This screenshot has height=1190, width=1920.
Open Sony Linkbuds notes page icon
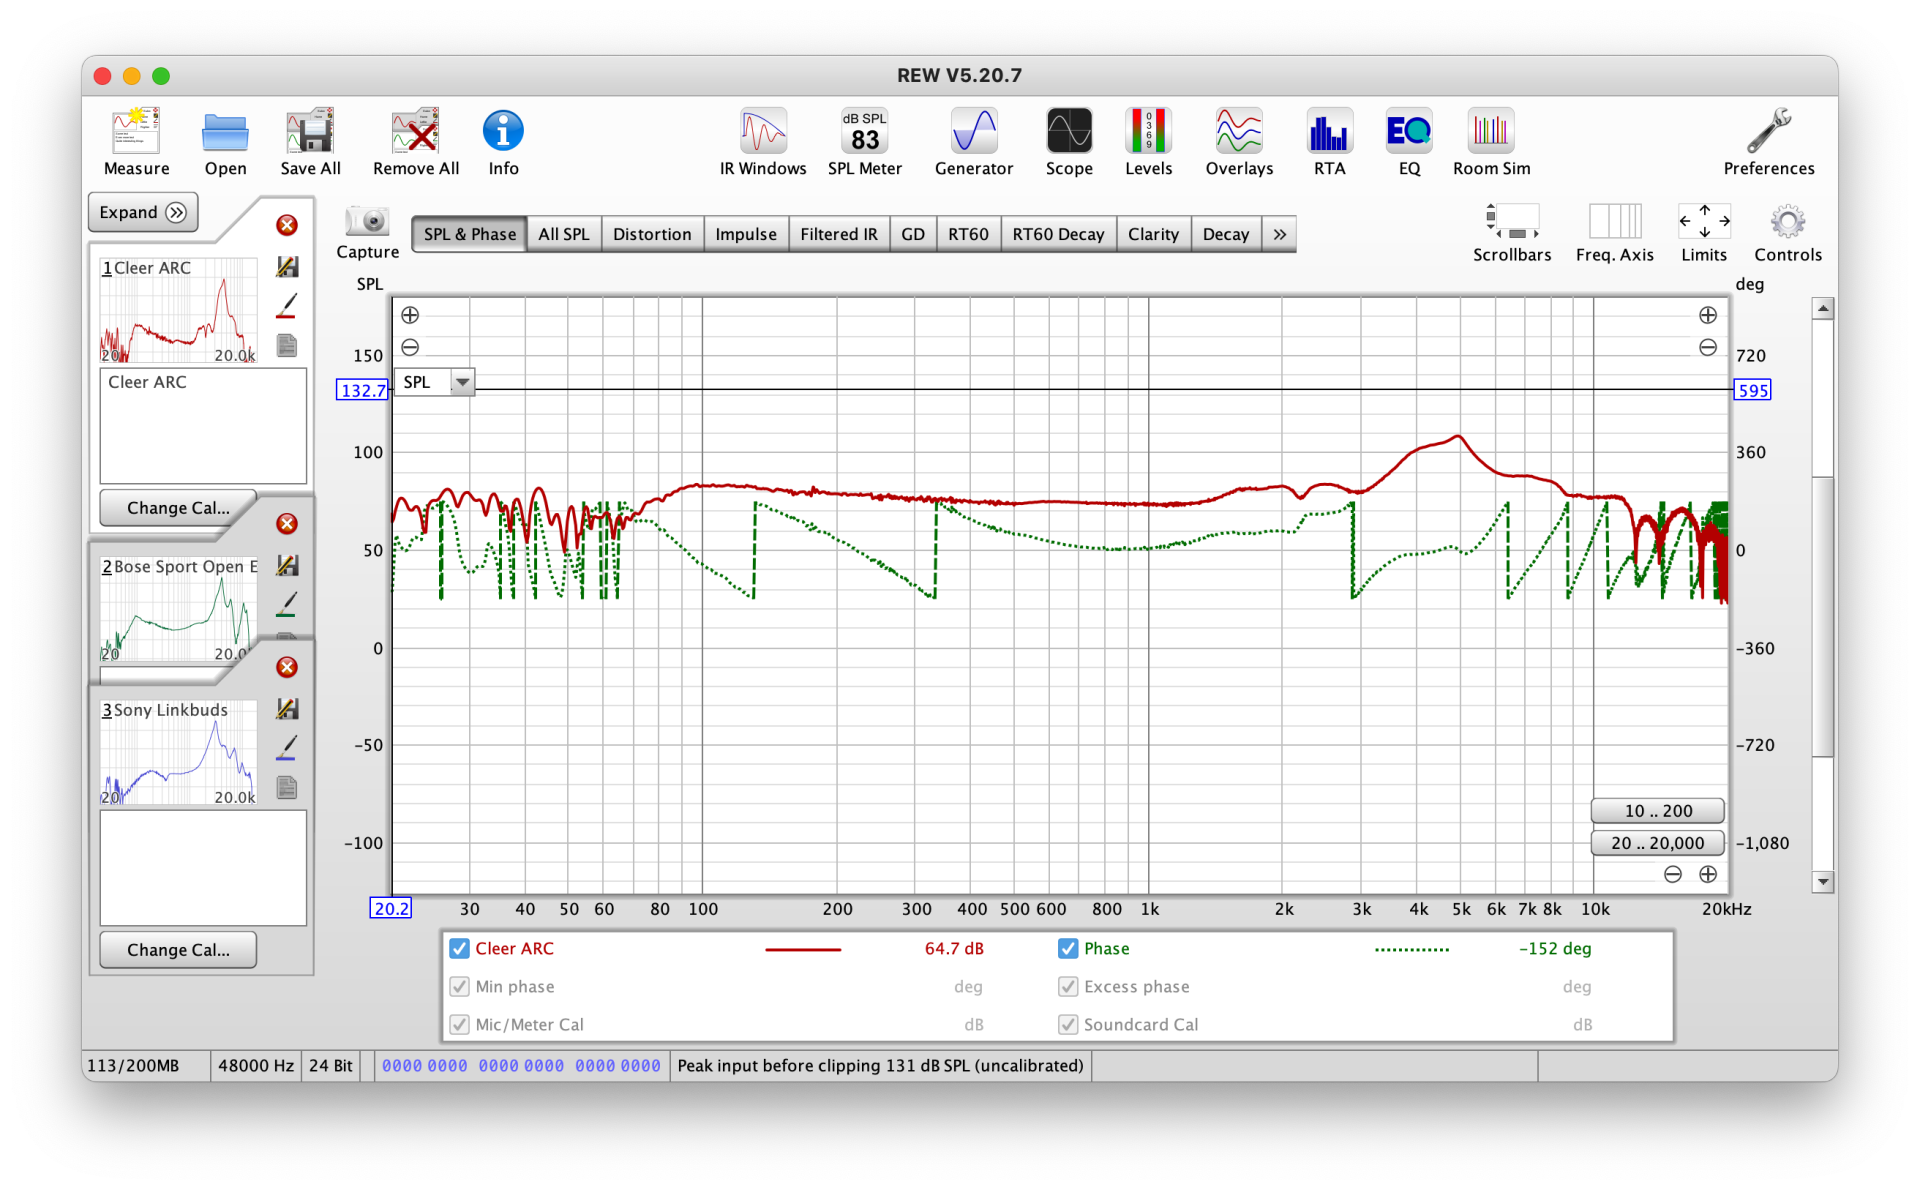click(287, 788)
